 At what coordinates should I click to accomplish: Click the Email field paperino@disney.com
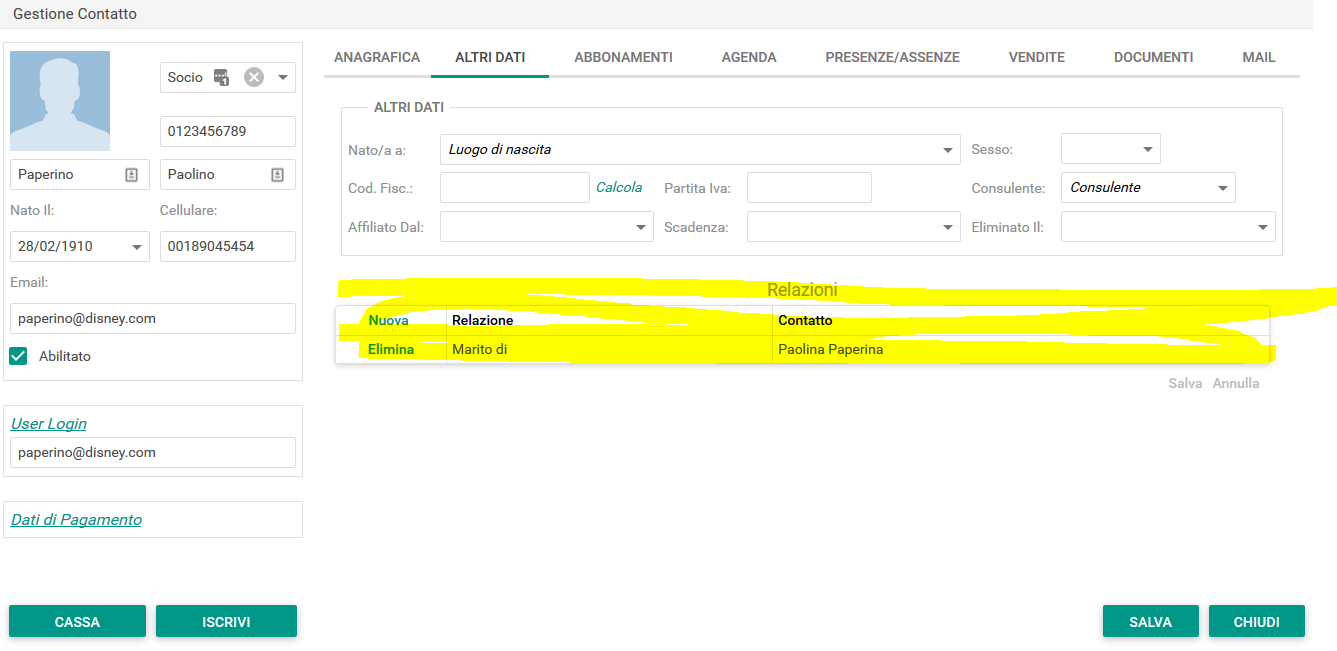153,318
